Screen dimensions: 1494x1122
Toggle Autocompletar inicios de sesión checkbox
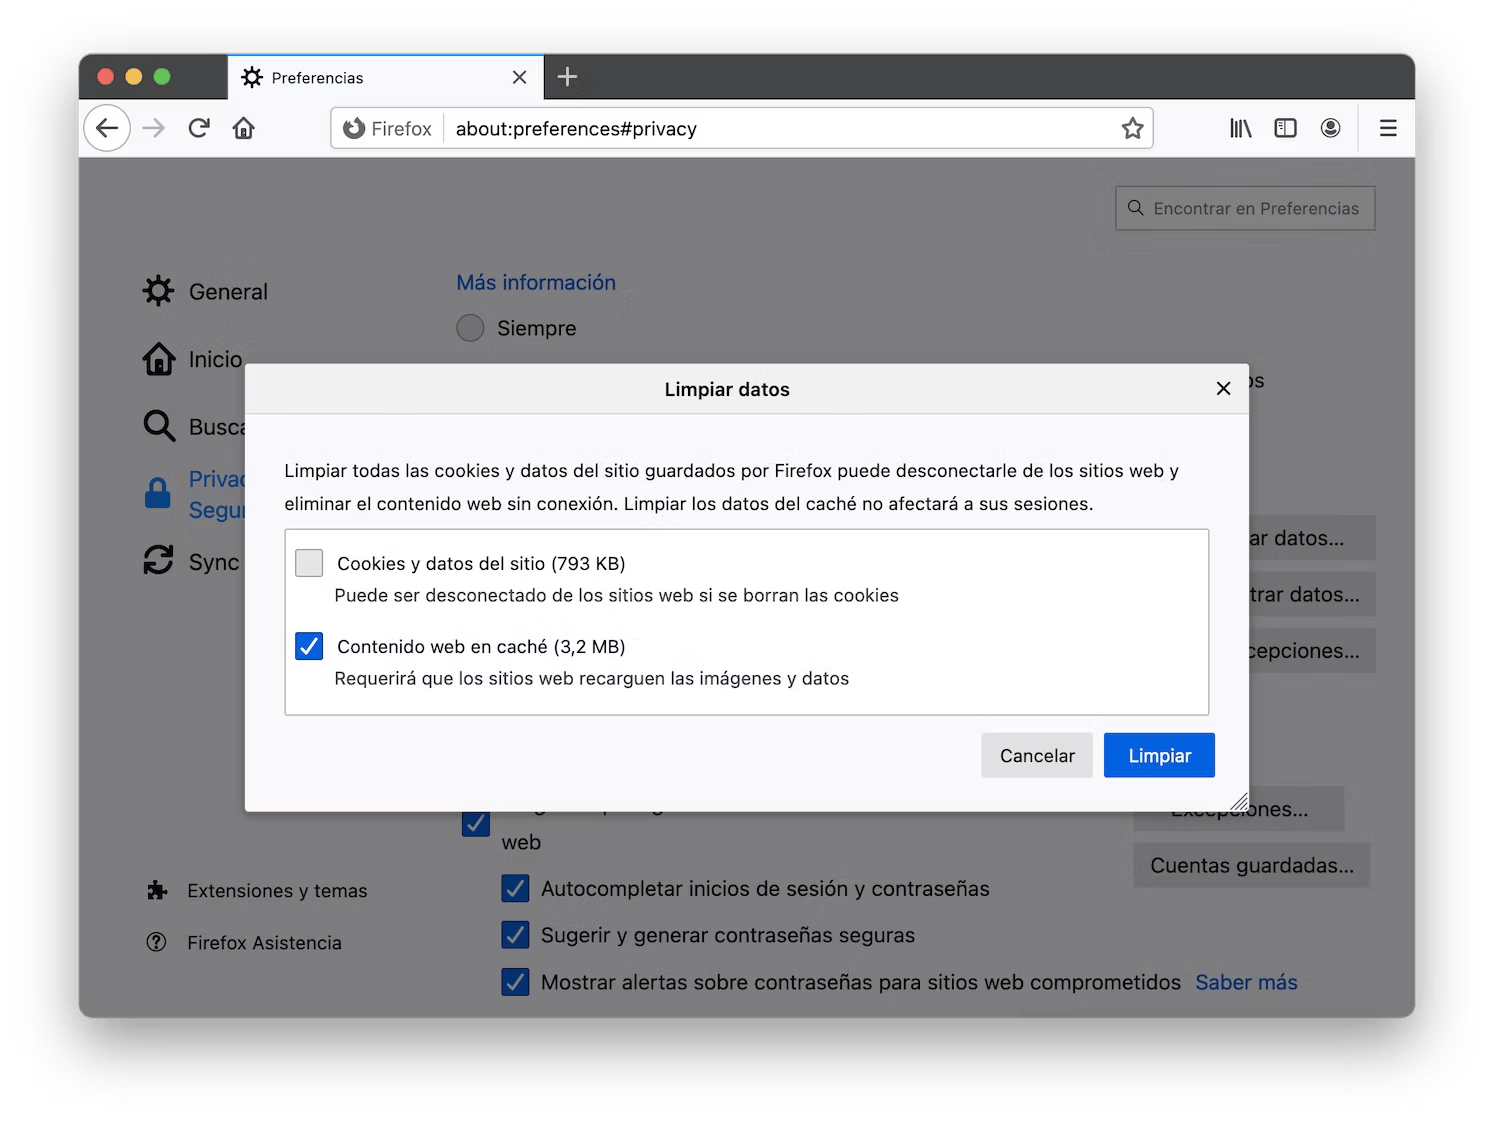pos(515,888)
